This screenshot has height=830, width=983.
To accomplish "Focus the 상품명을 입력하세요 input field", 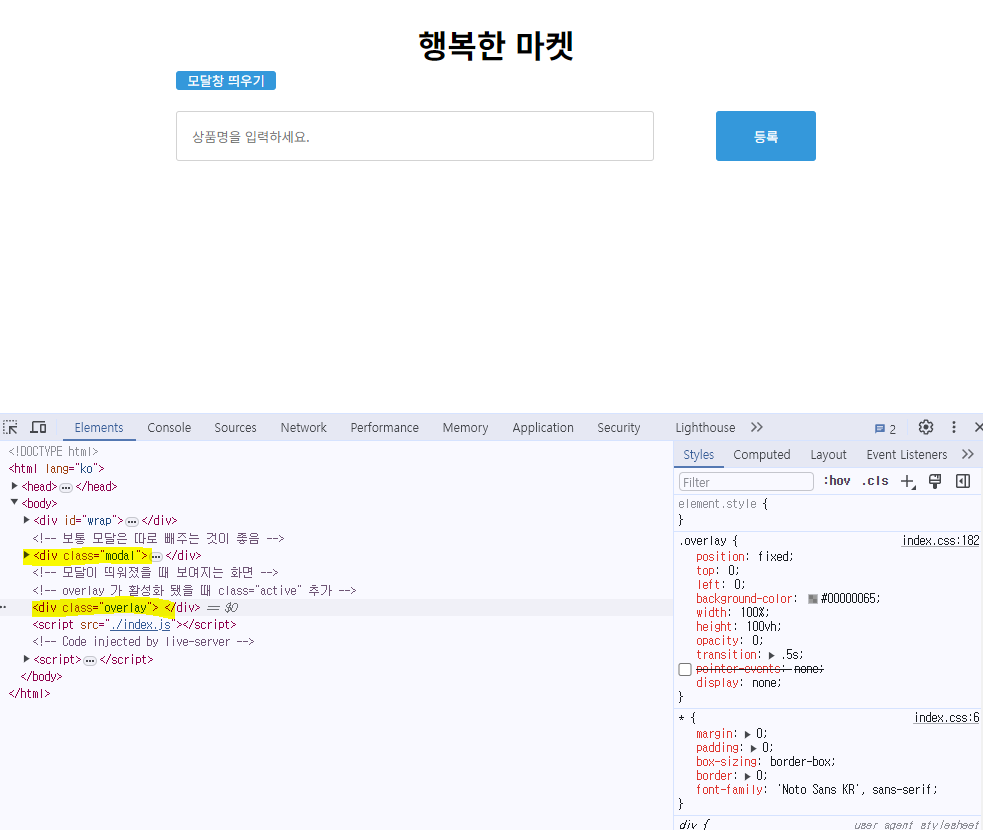I will 414,136.
